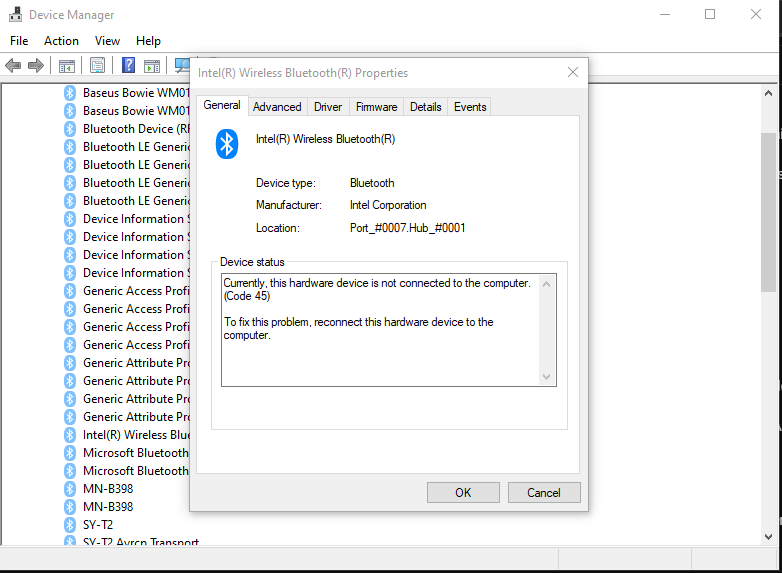Screen dimensions: 782x573
Task: Switch to the Driver tab
Action: [328, 107]
